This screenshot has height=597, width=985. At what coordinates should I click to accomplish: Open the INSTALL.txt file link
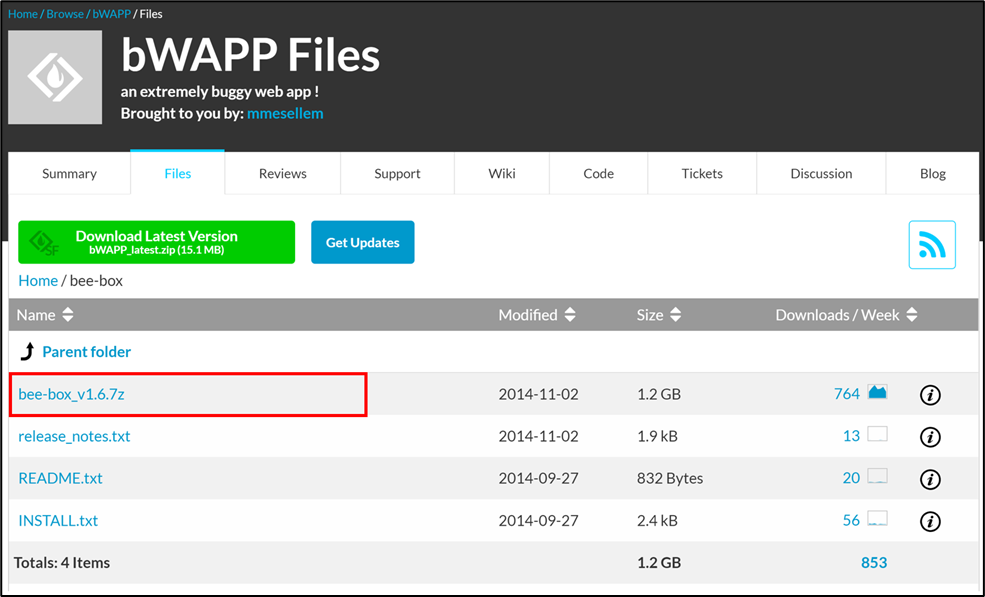58,520
